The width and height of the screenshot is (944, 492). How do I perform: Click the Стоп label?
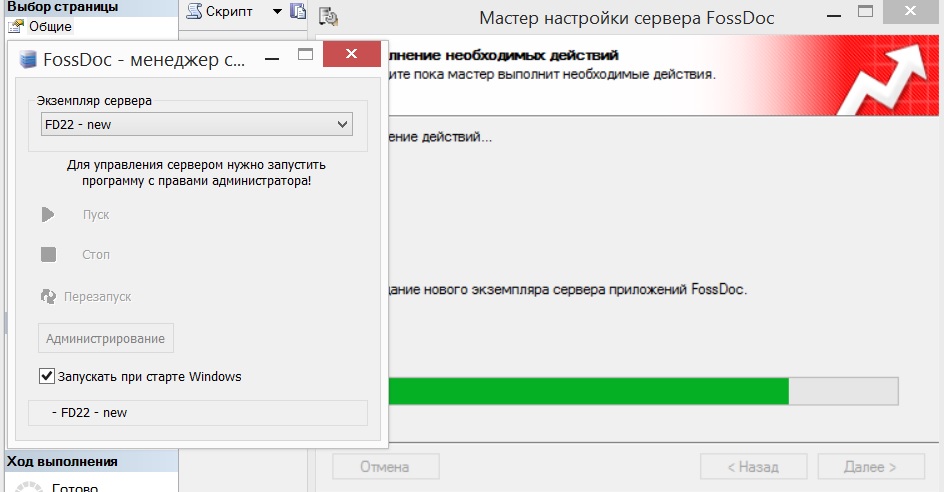96,255
